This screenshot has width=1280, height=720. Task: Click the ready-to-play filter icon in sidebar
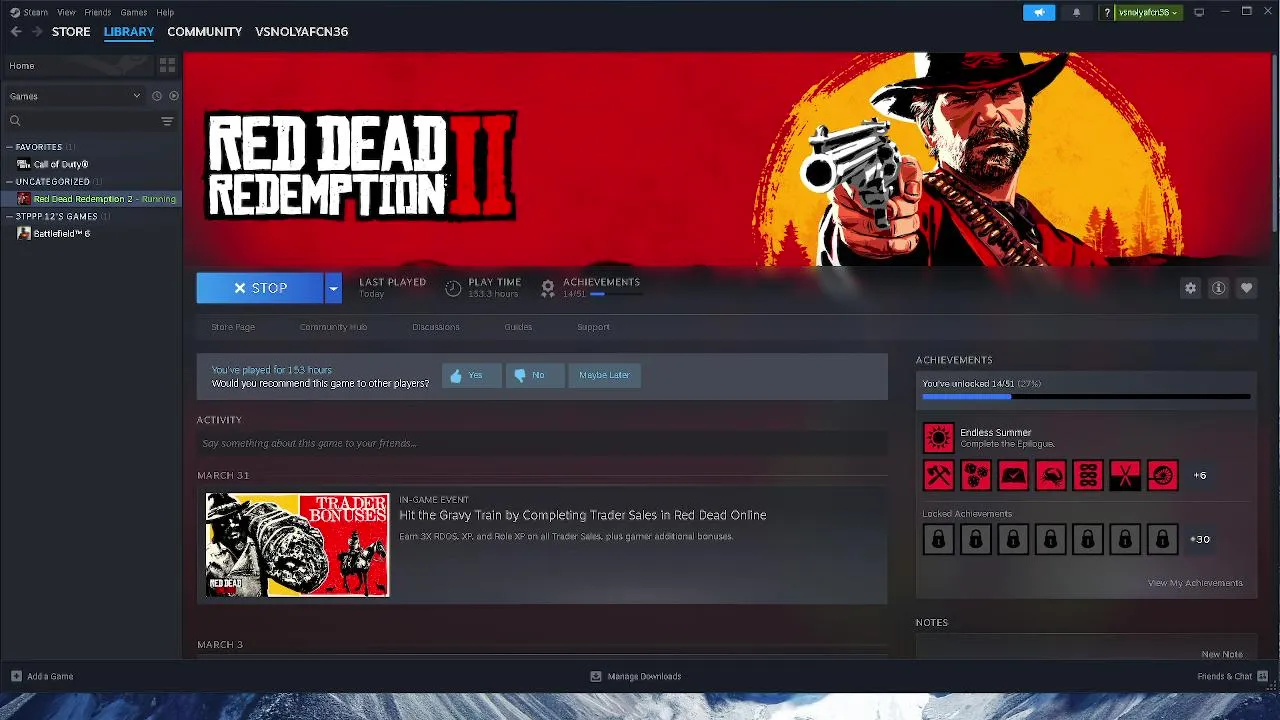[x=174, y=96]
